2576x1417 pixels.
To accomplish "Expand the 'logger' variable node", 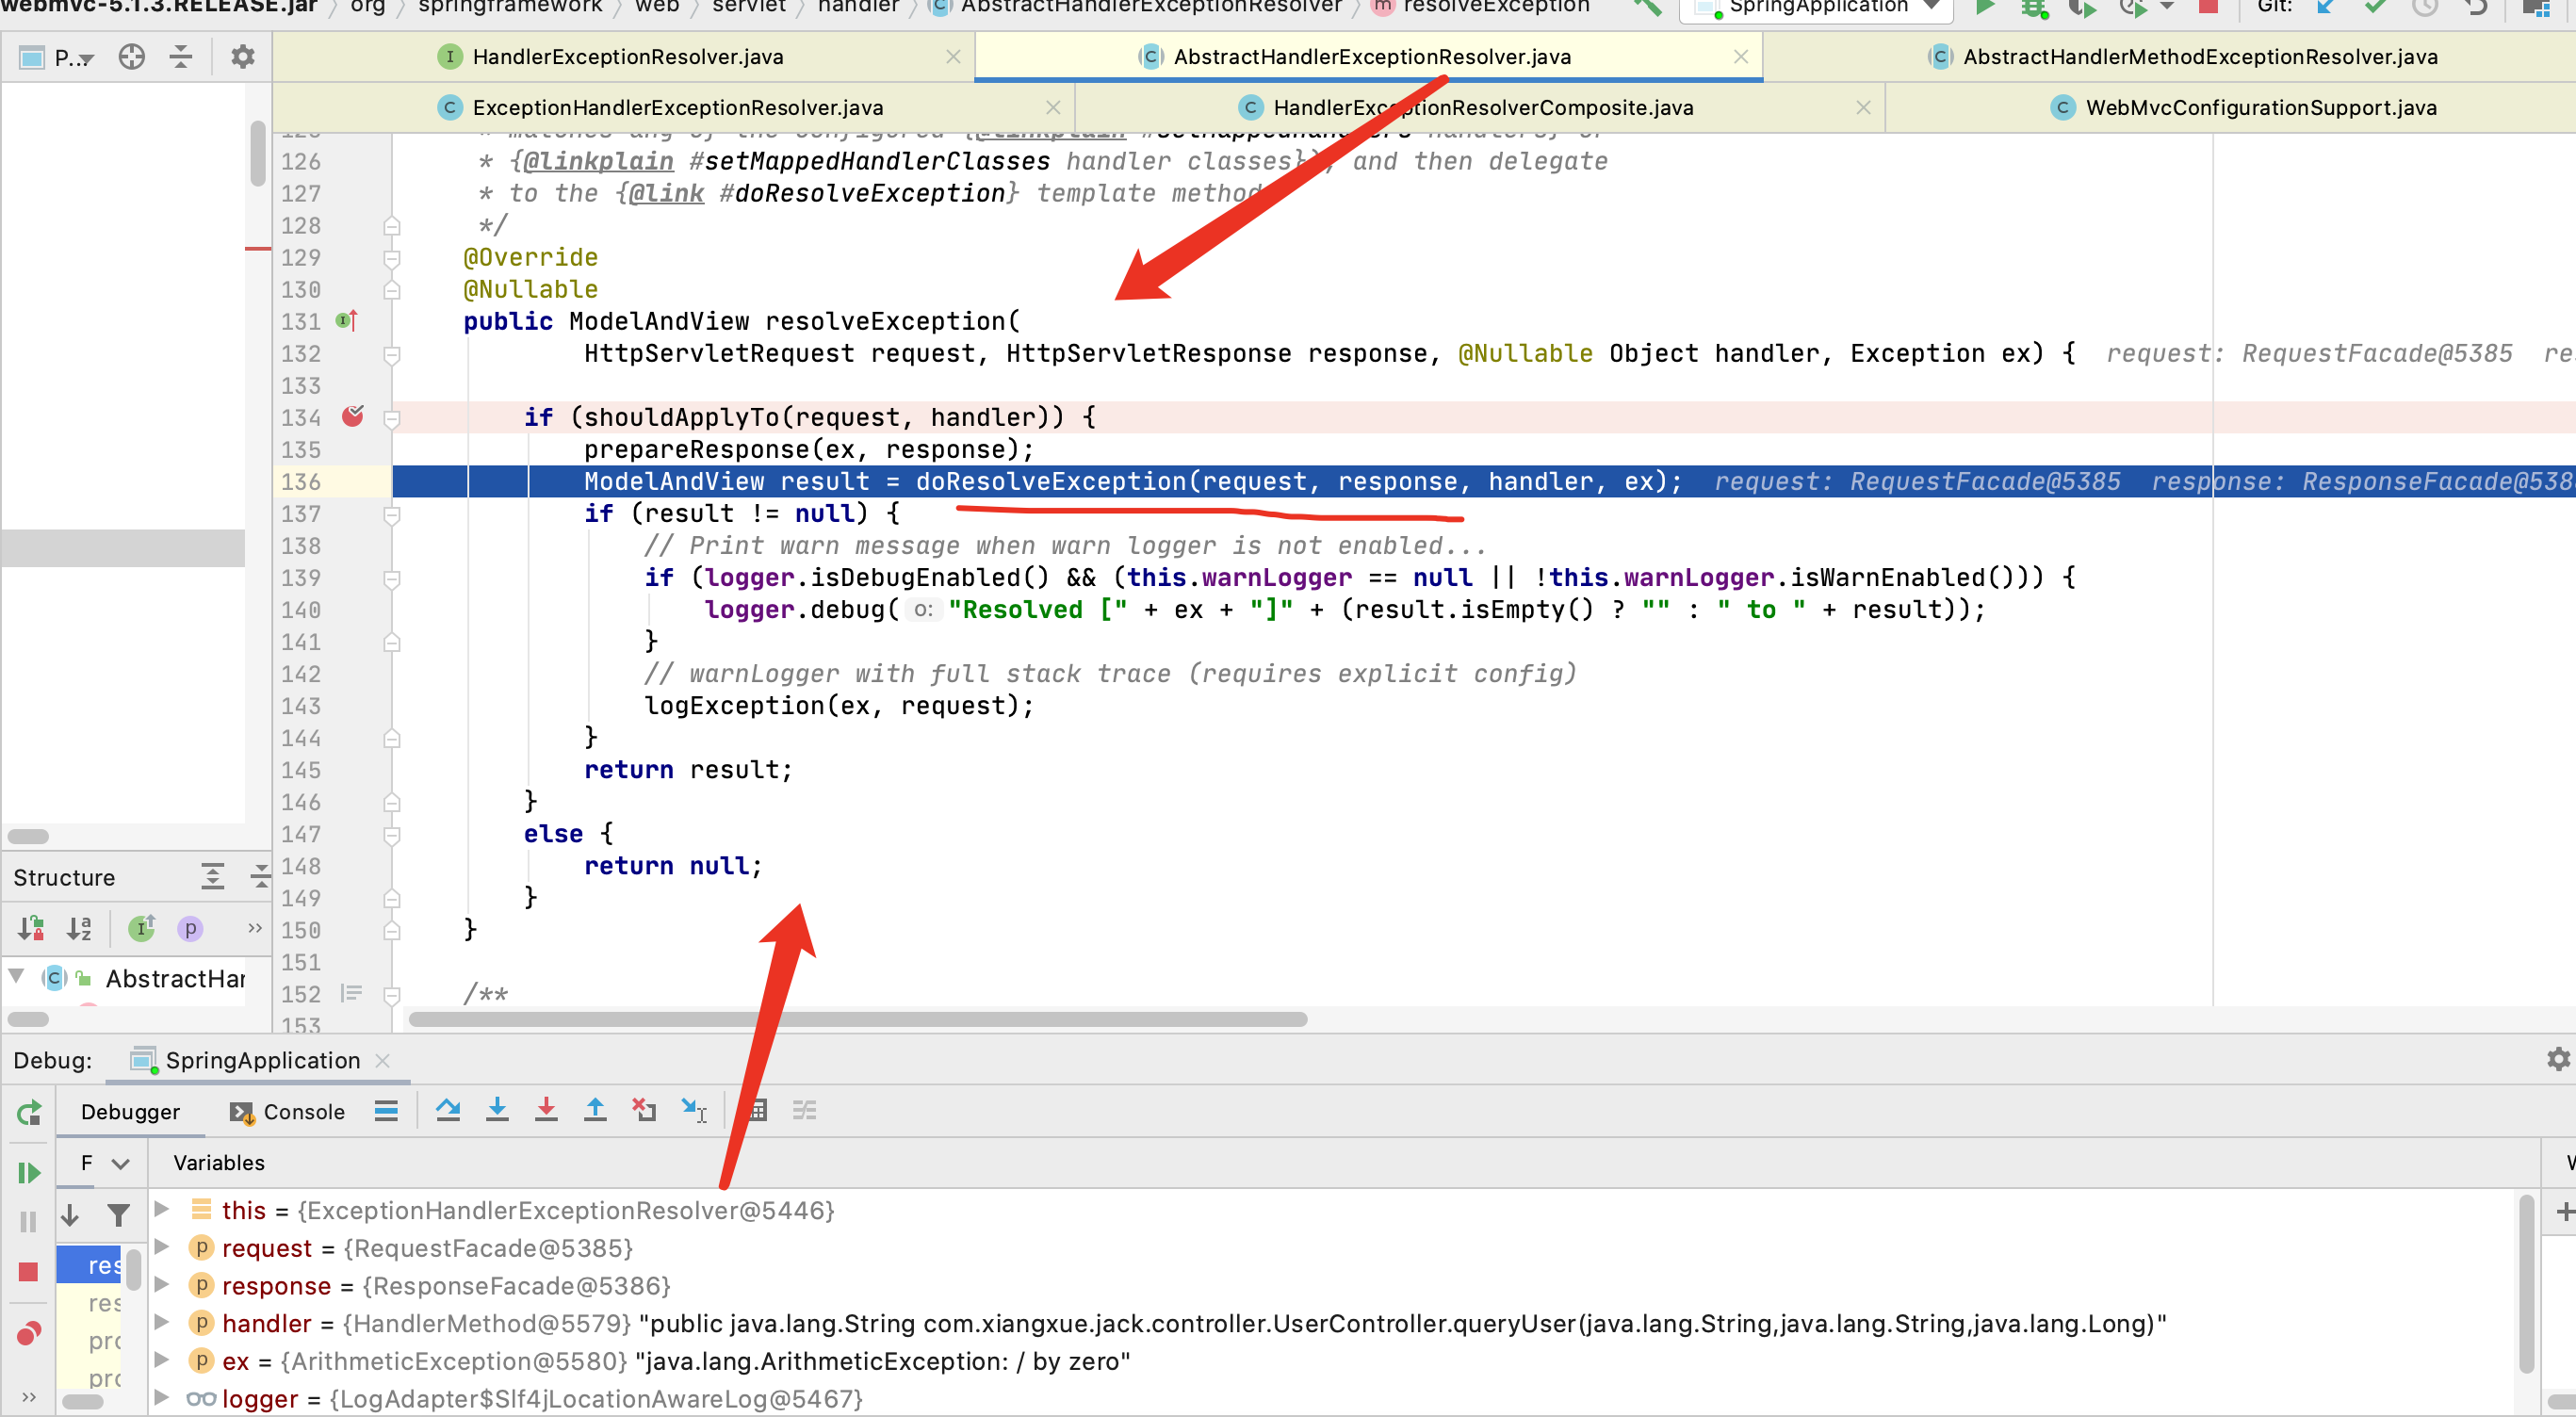I will pos(162,1398).
